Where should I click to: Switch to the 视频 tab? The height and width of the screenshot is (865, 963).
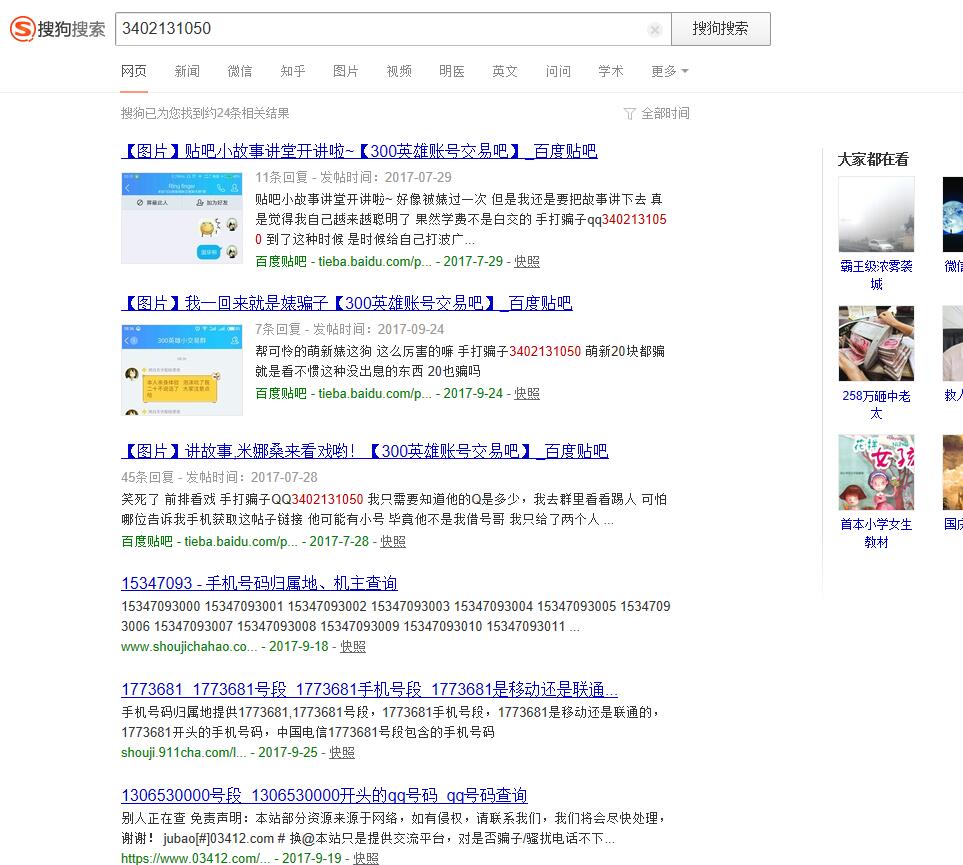click(399, 71)
